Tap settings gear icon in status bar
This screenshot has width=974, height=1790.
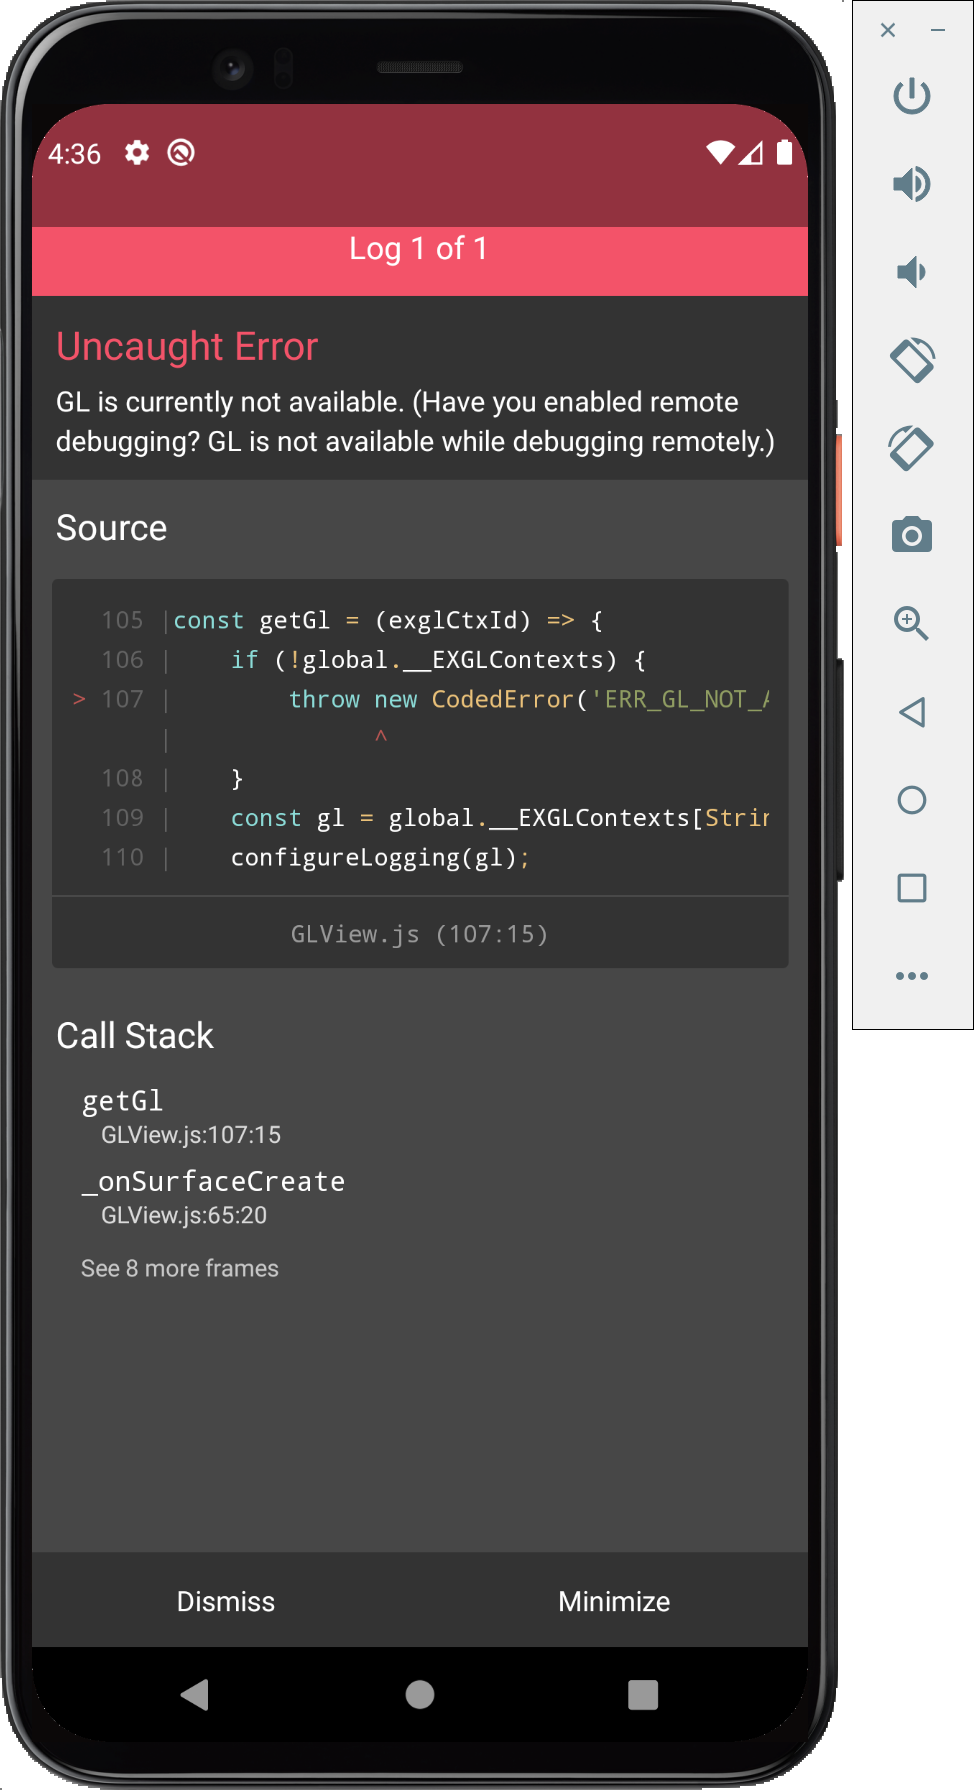click(137, 152)
